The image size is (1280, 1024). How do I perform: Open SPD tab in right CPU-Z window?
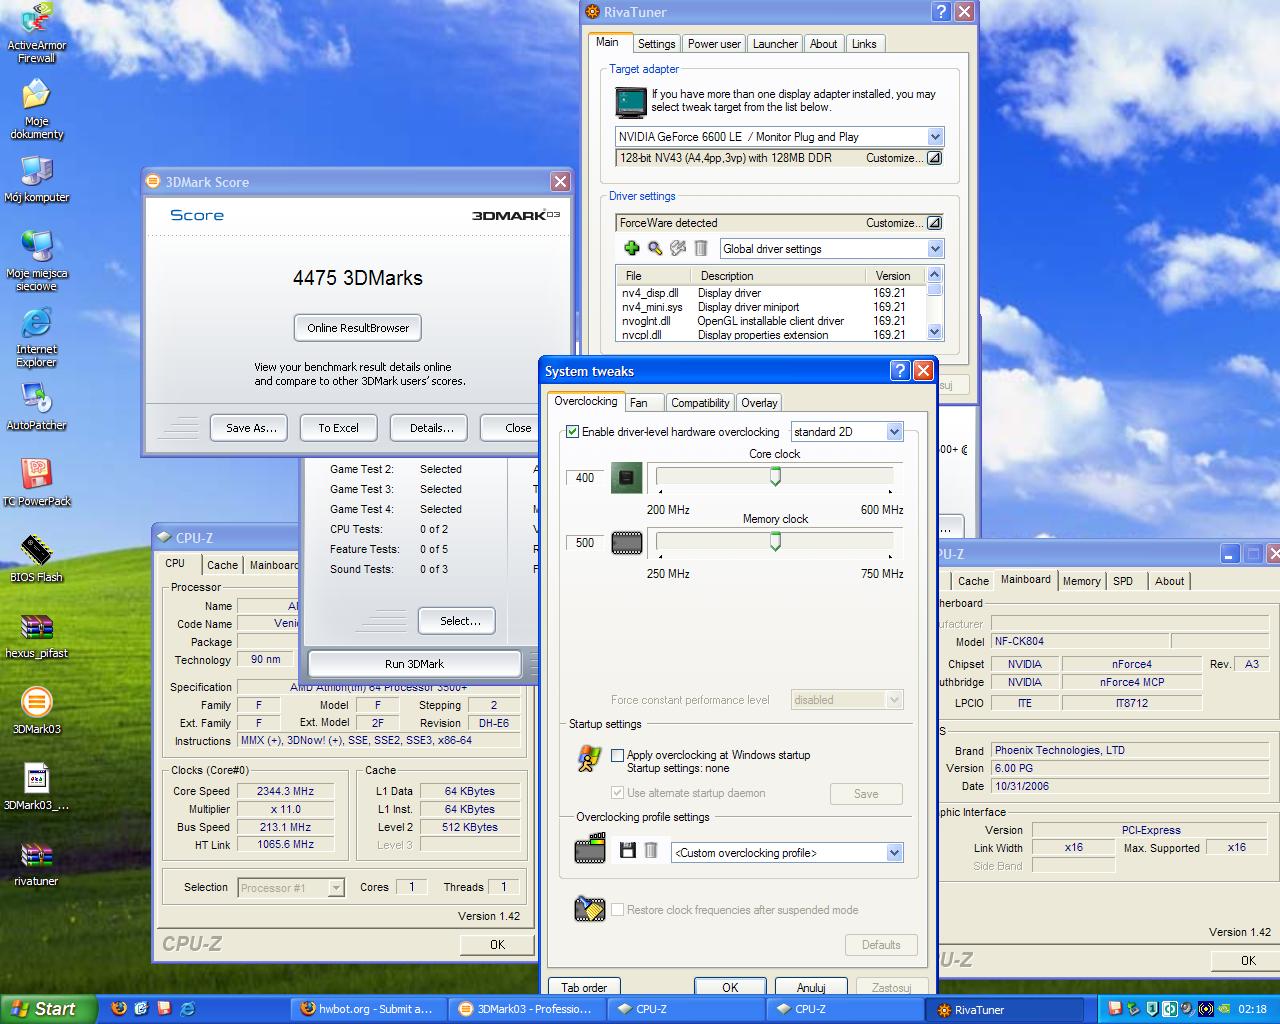1123,581
